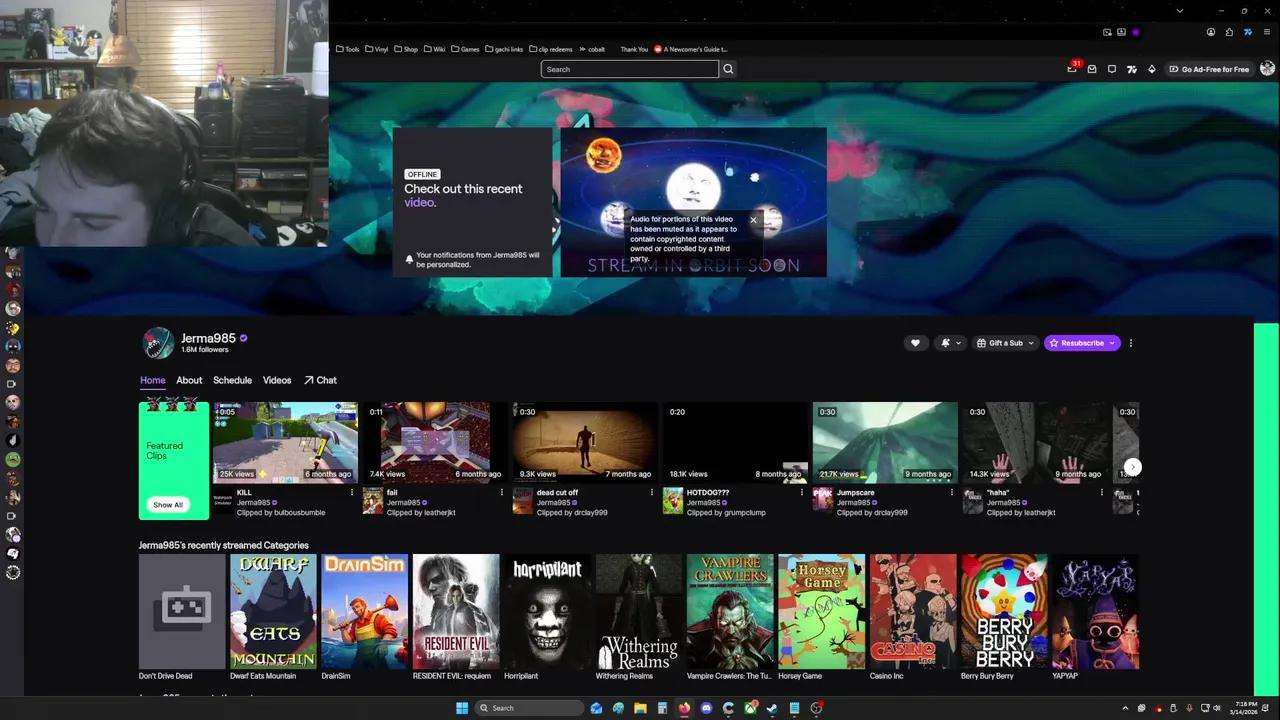
Task: Open Twitch notifications inbox with 31 badge
Action: (1072, 69)
